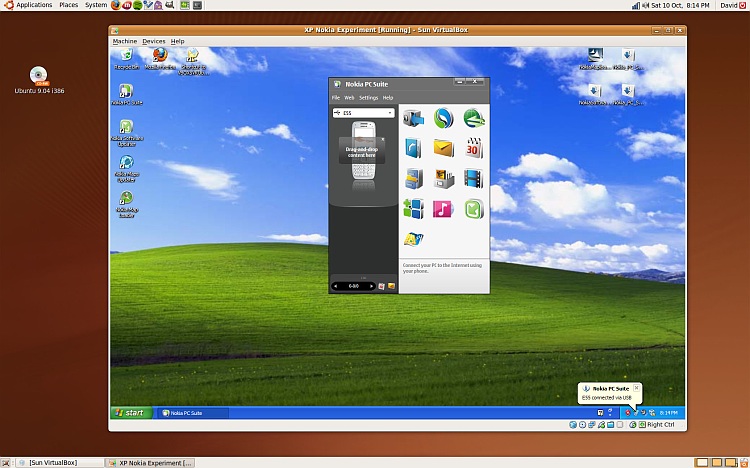Screen dimensions: 750x468
Task: Open the blue-and-green swirl Synchronize icon
Action: 443,118
